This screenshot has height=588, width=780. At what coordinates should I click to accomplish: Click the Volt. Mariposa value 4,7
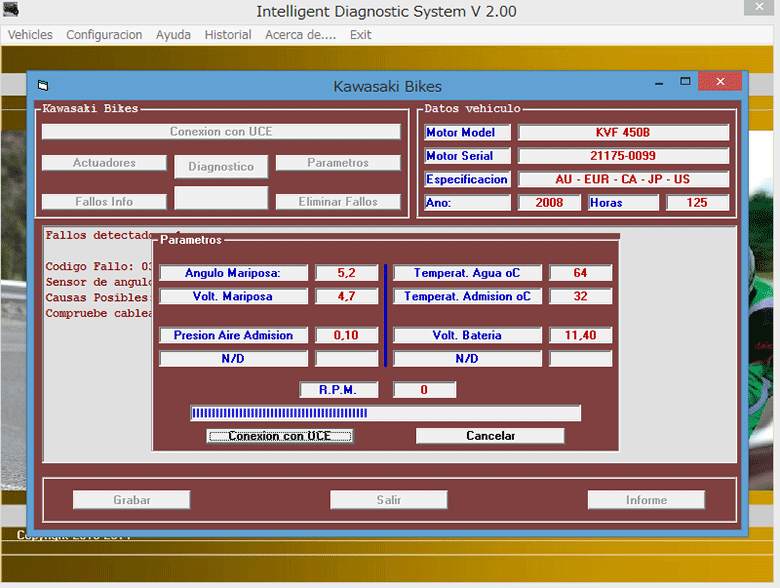pos(347,296)
